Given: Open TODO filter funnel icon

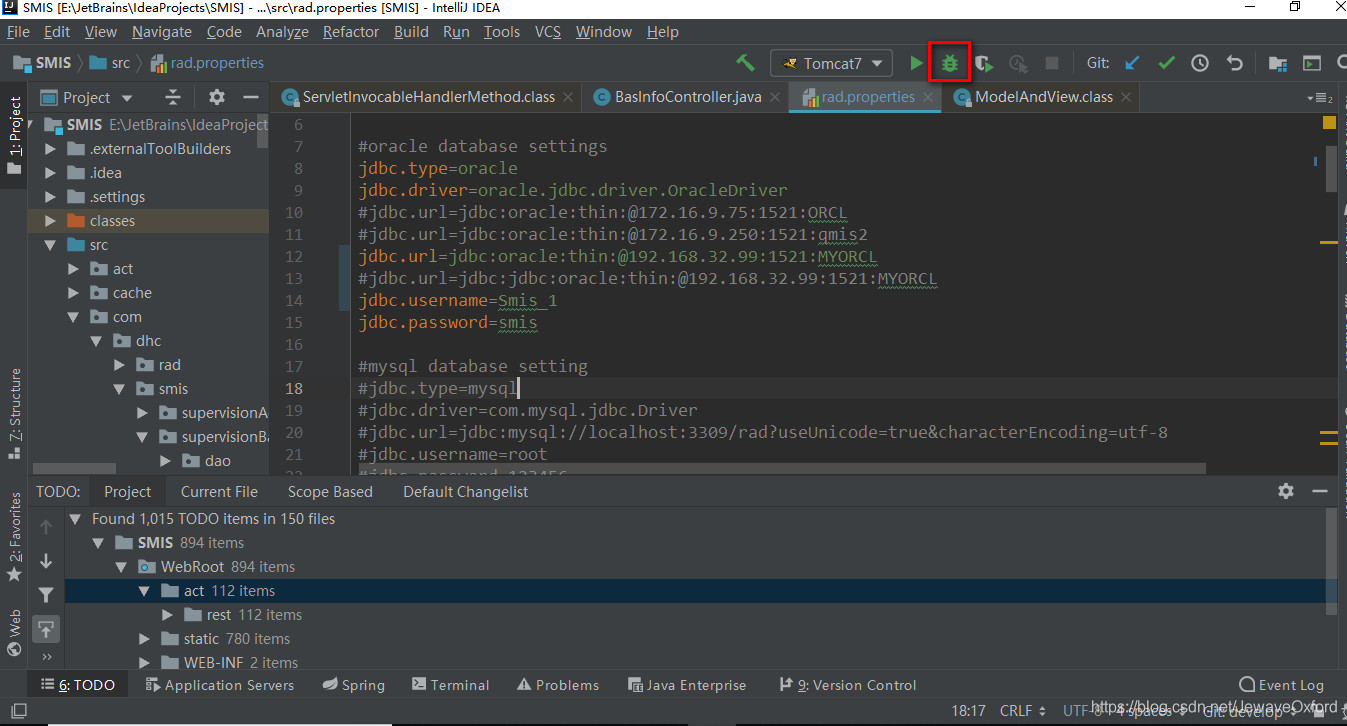Looking at the screenshot, I should 46,595.
